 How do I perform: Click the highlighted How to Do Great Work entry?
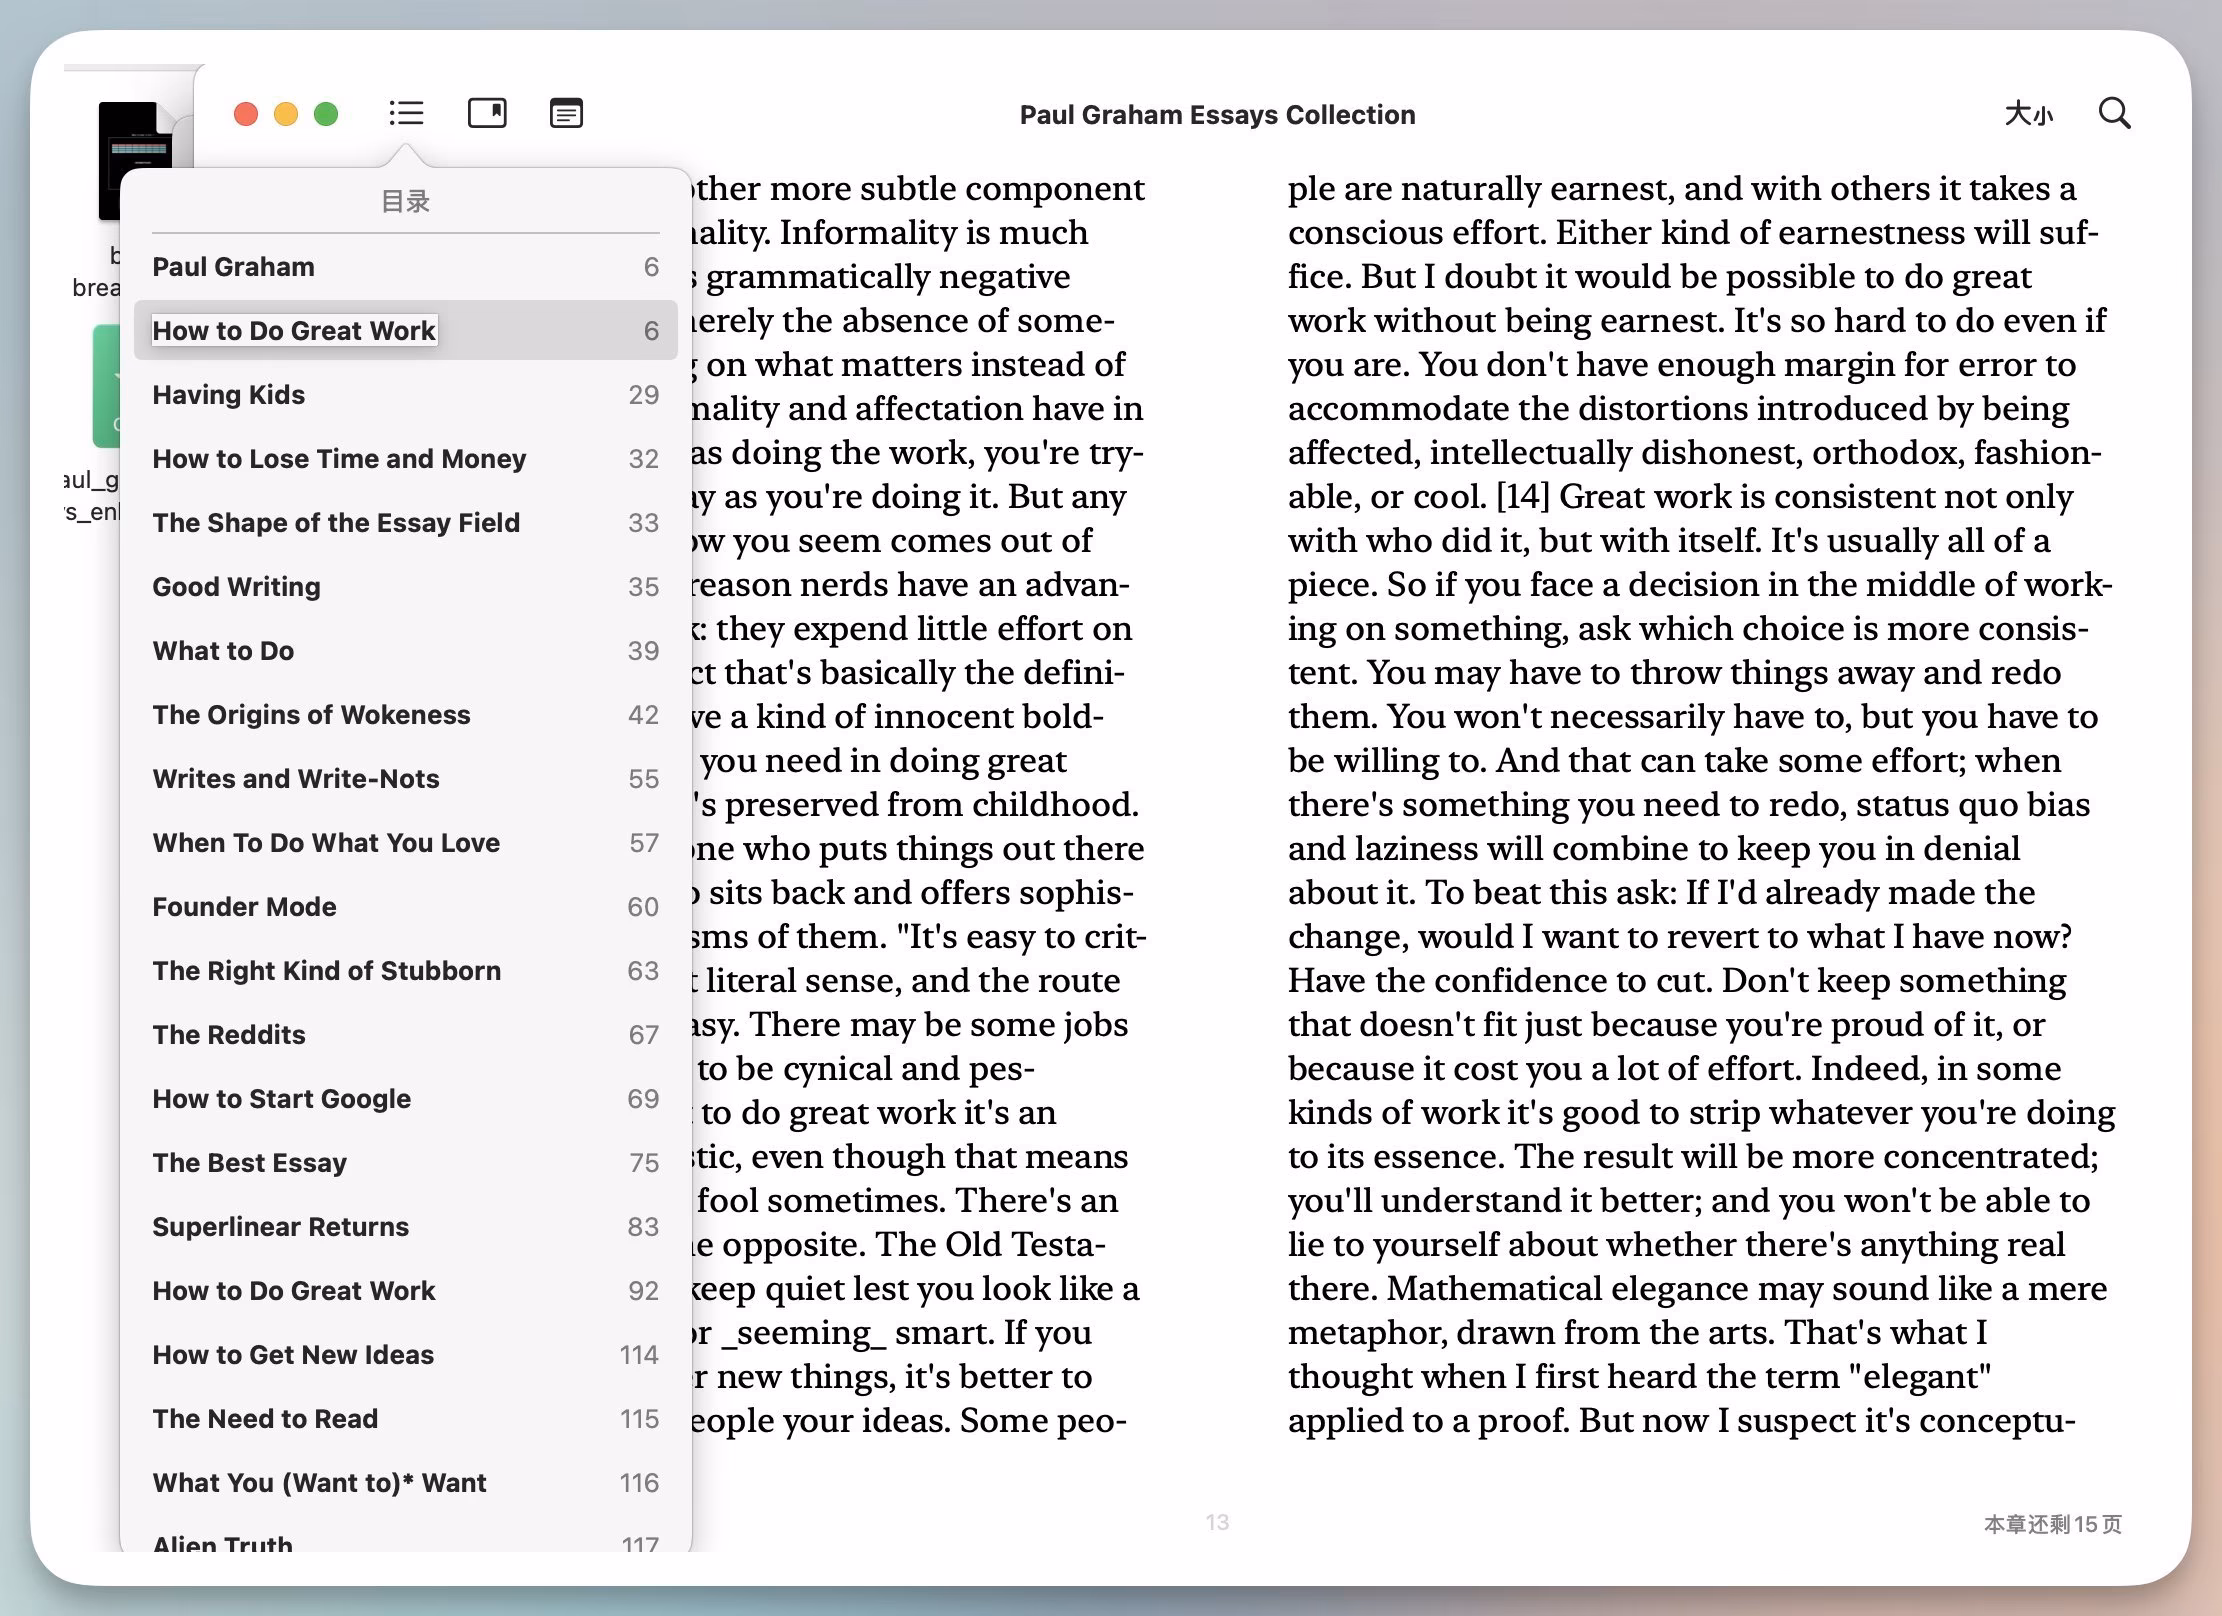coord(293,331)
